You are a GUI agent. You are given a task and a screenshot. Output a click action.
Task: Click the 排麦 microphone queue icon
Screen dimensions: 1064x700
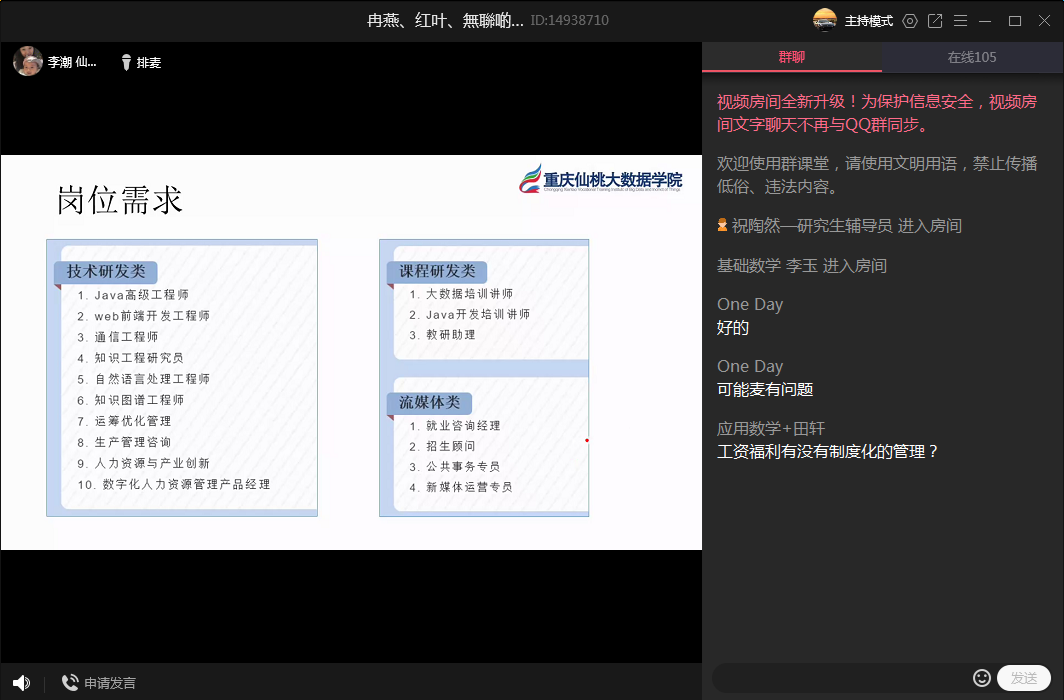[x=127, y=63]
